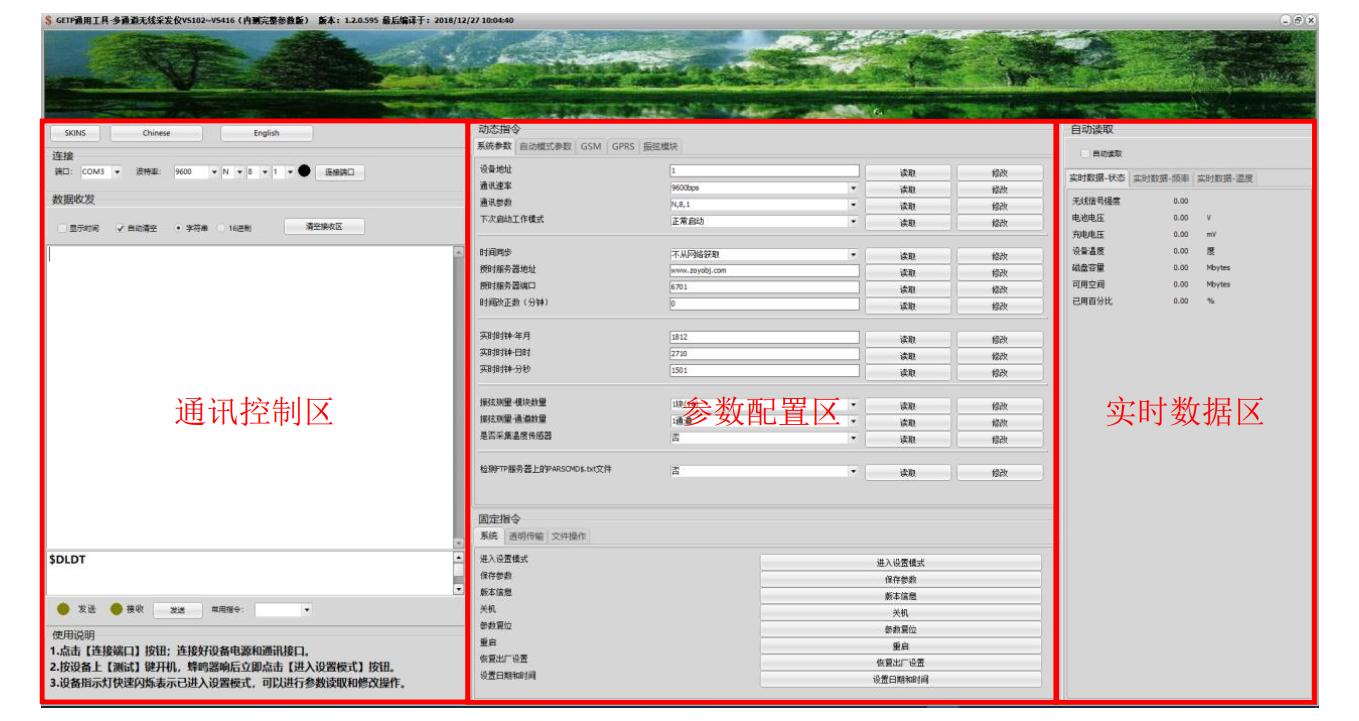
Task: Click the black connection status indicator circle
Action: [x=306, y=170]
